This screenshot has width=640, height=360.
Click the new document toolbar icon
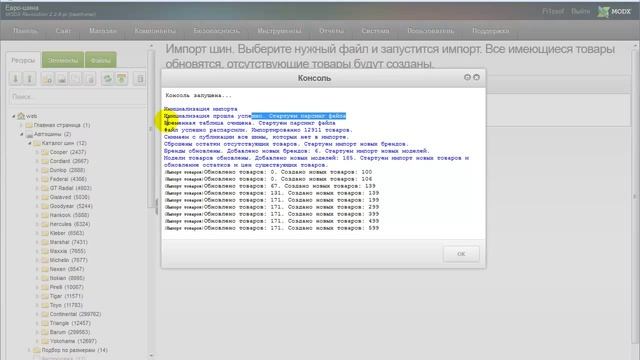click(x=47, y=78)
